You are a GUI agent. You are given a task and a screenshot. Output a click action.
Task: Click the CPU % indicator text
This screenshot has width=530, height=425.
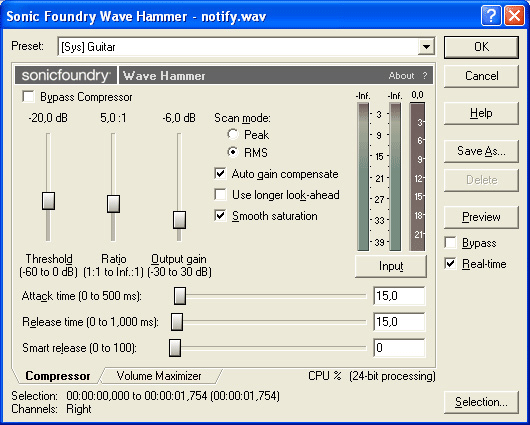(325, 376)
